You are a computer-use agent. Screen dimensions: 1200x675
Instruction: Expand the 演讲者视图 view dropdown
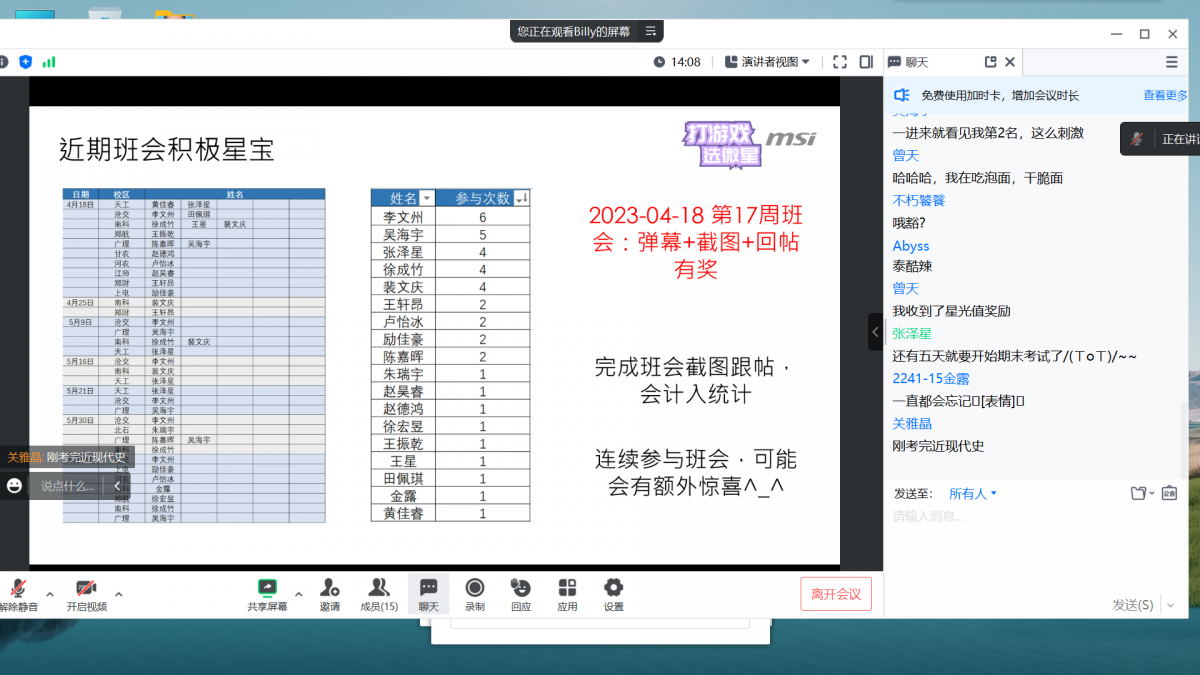pos(767,62)
